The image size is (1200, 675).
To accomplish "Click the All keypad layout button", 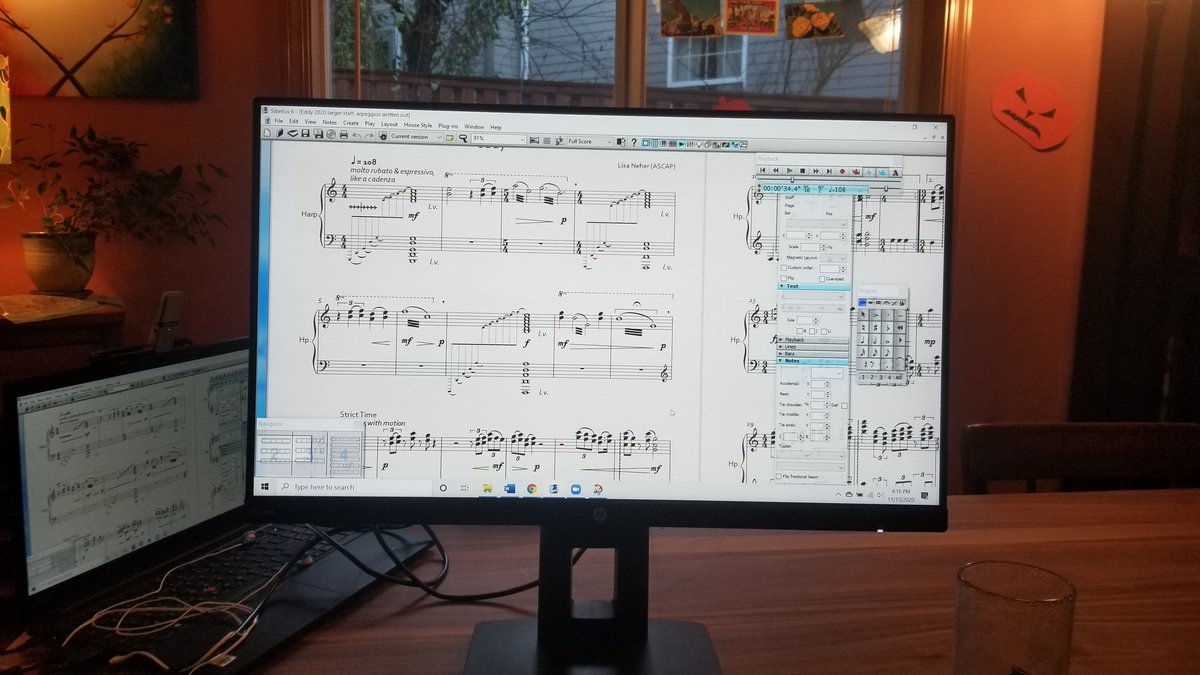I will pos(899,377).
